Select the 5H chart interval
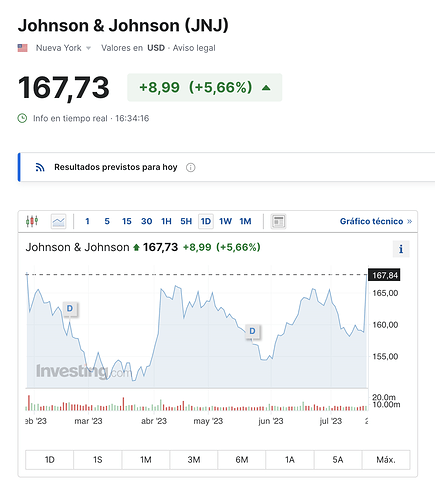This screenshot has height=500, width=435. coord(186,221)
